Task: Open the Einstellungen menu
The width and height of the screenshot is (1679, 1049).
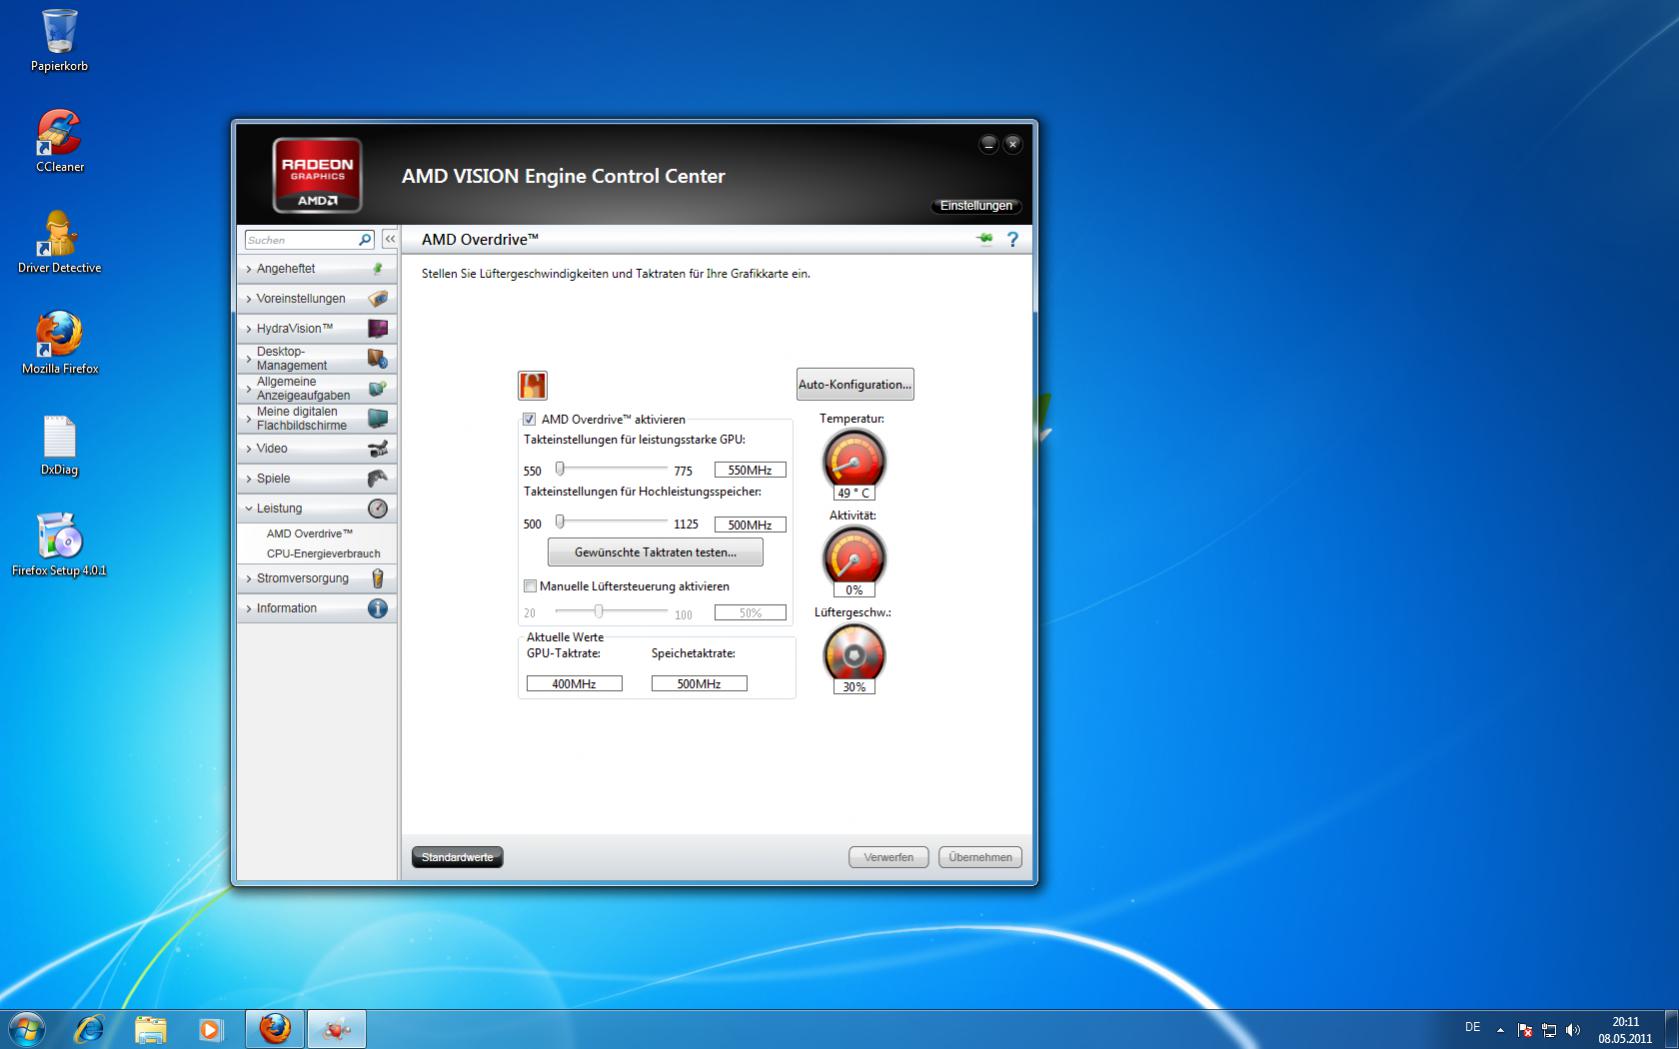Action: pos(976,206)
